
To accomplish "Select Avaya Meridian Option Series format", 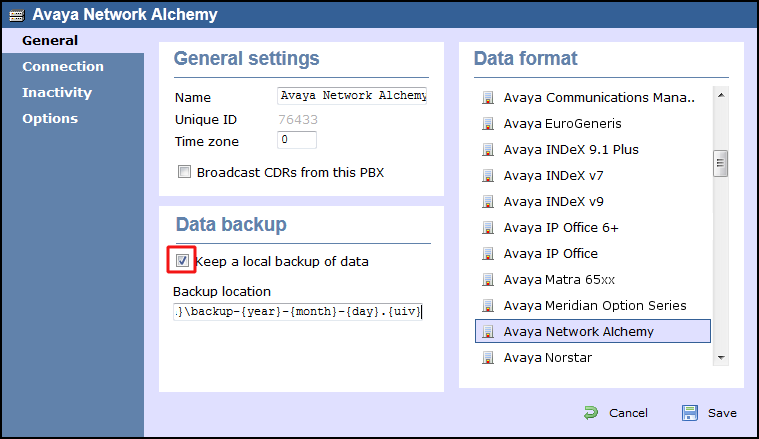I will pos(594,306).
